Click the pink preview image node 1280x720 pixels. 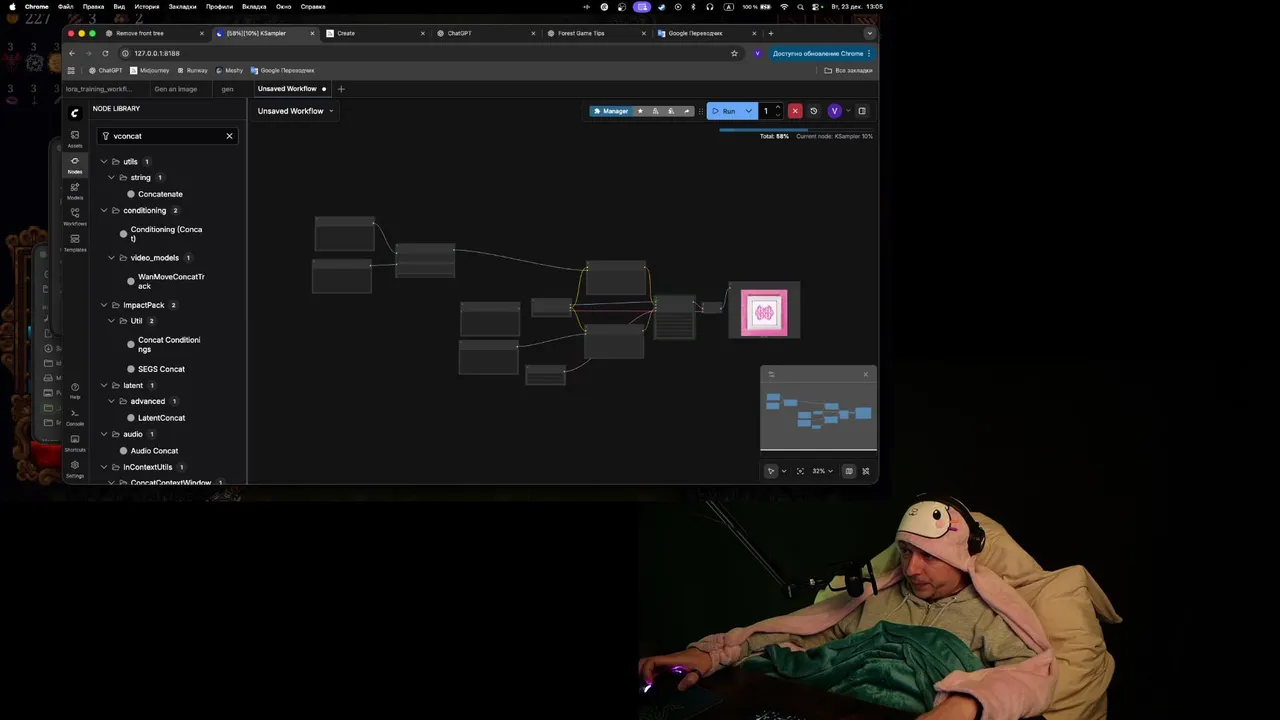pyautogui.click(x=764, y=312)
